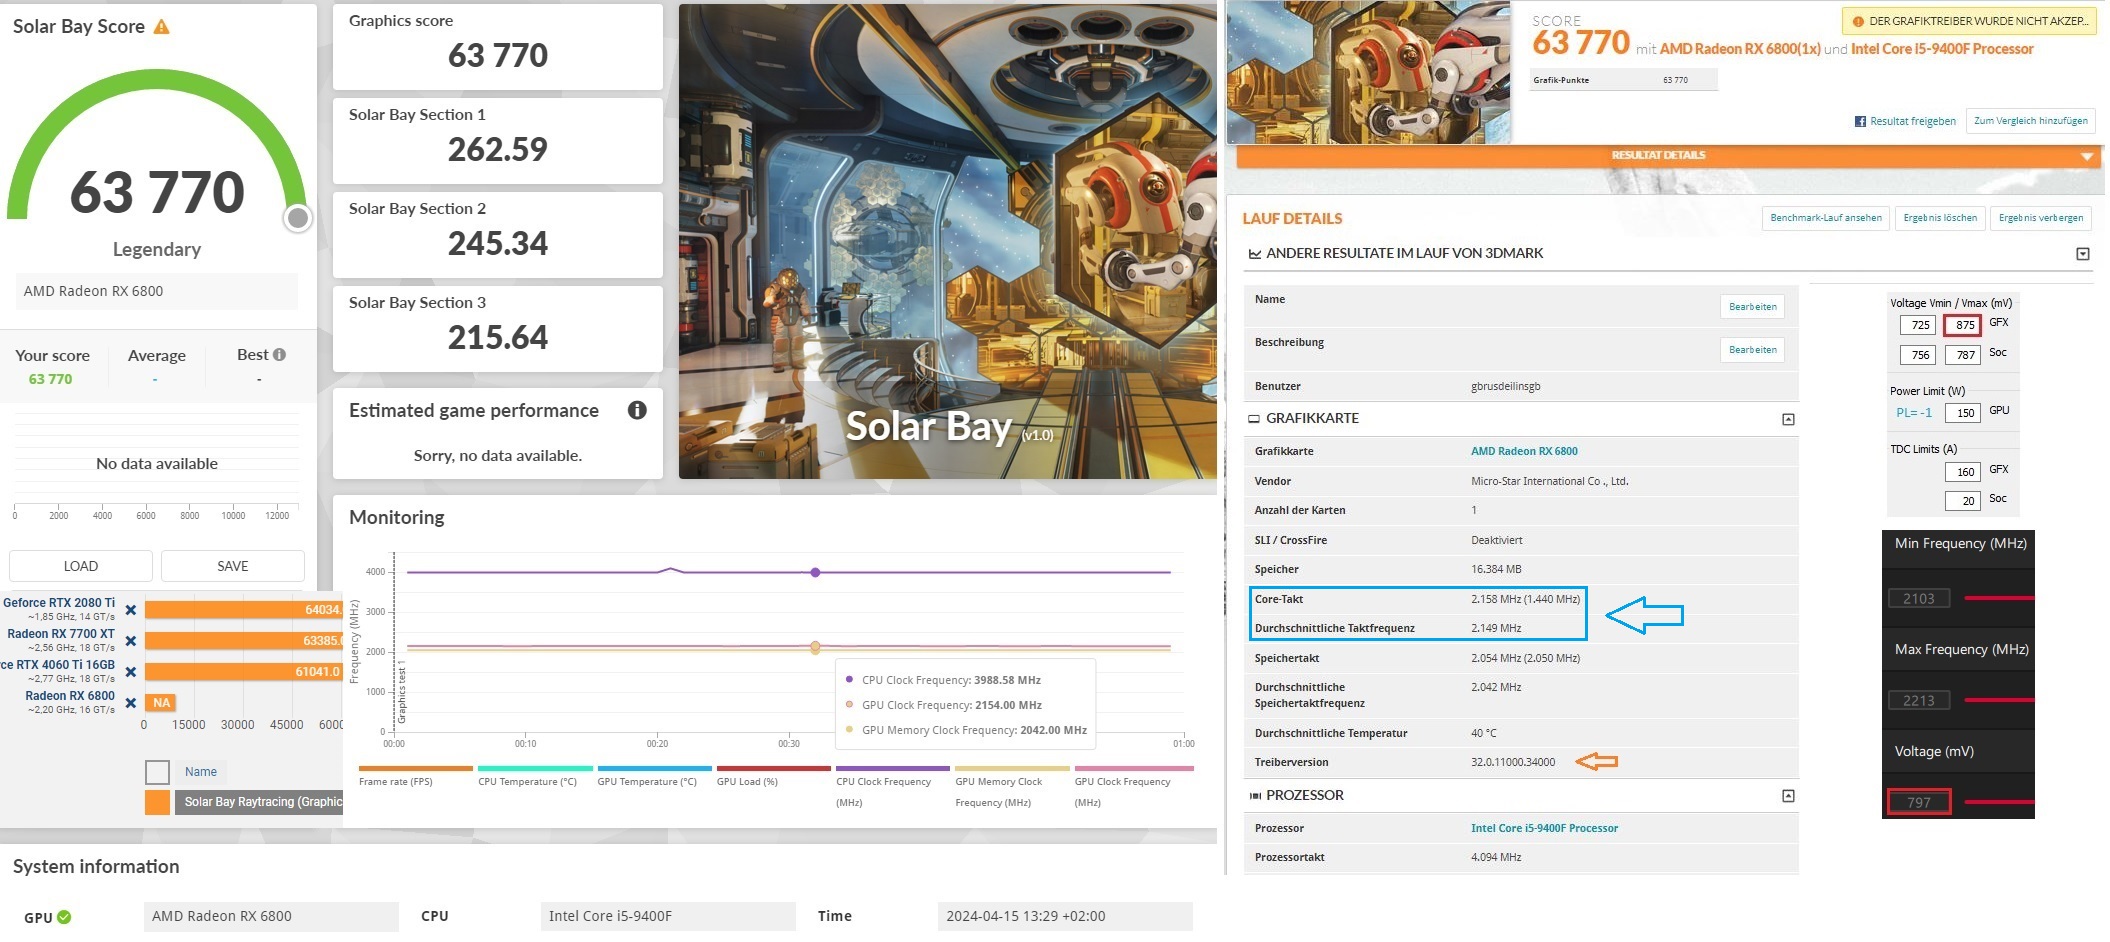This screenshot has height=942, width=2110.
Task: Click Power Limit GPU field 150
Action: coord(1963,413)
